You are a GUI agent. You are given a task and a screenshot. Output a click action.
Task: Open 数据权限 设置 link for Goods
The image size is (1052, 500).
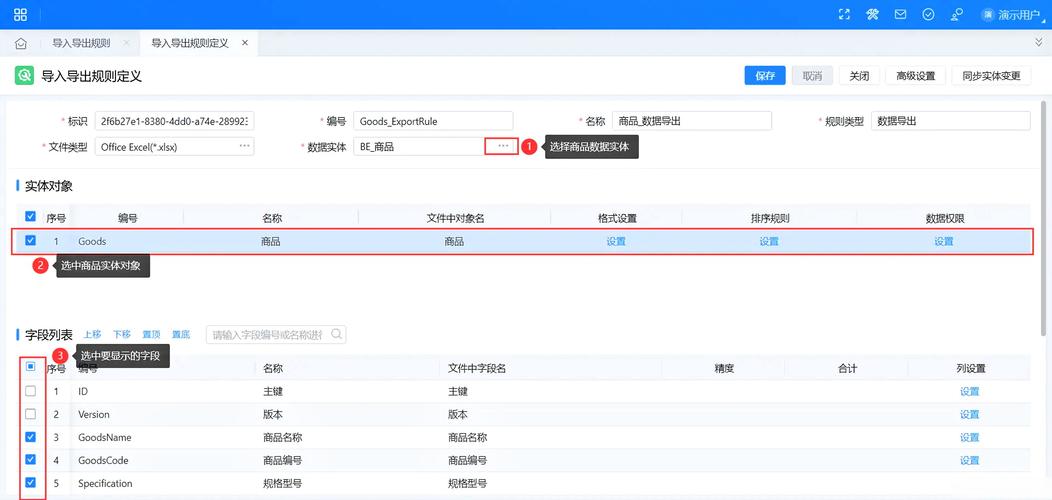943,242
